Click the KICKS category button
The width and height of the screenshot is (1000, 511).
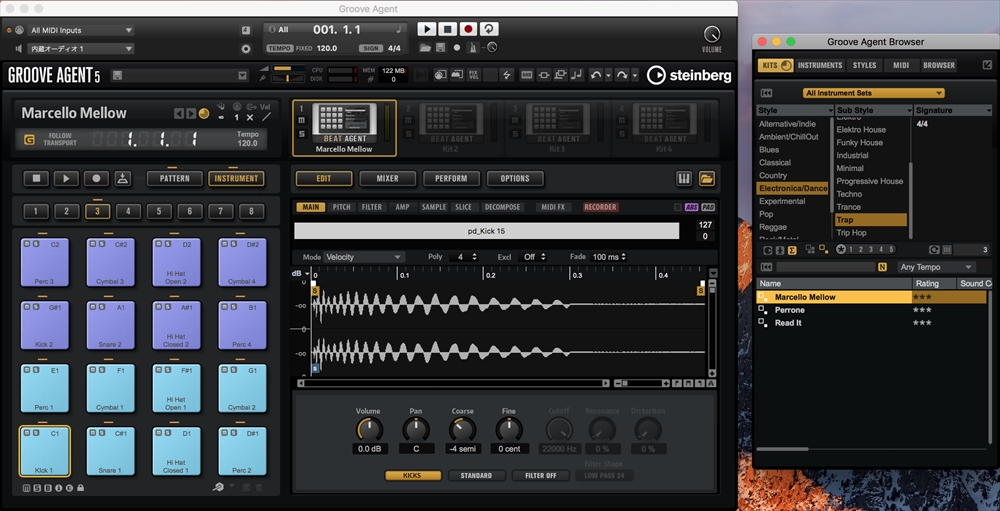[x=413, y=476]
